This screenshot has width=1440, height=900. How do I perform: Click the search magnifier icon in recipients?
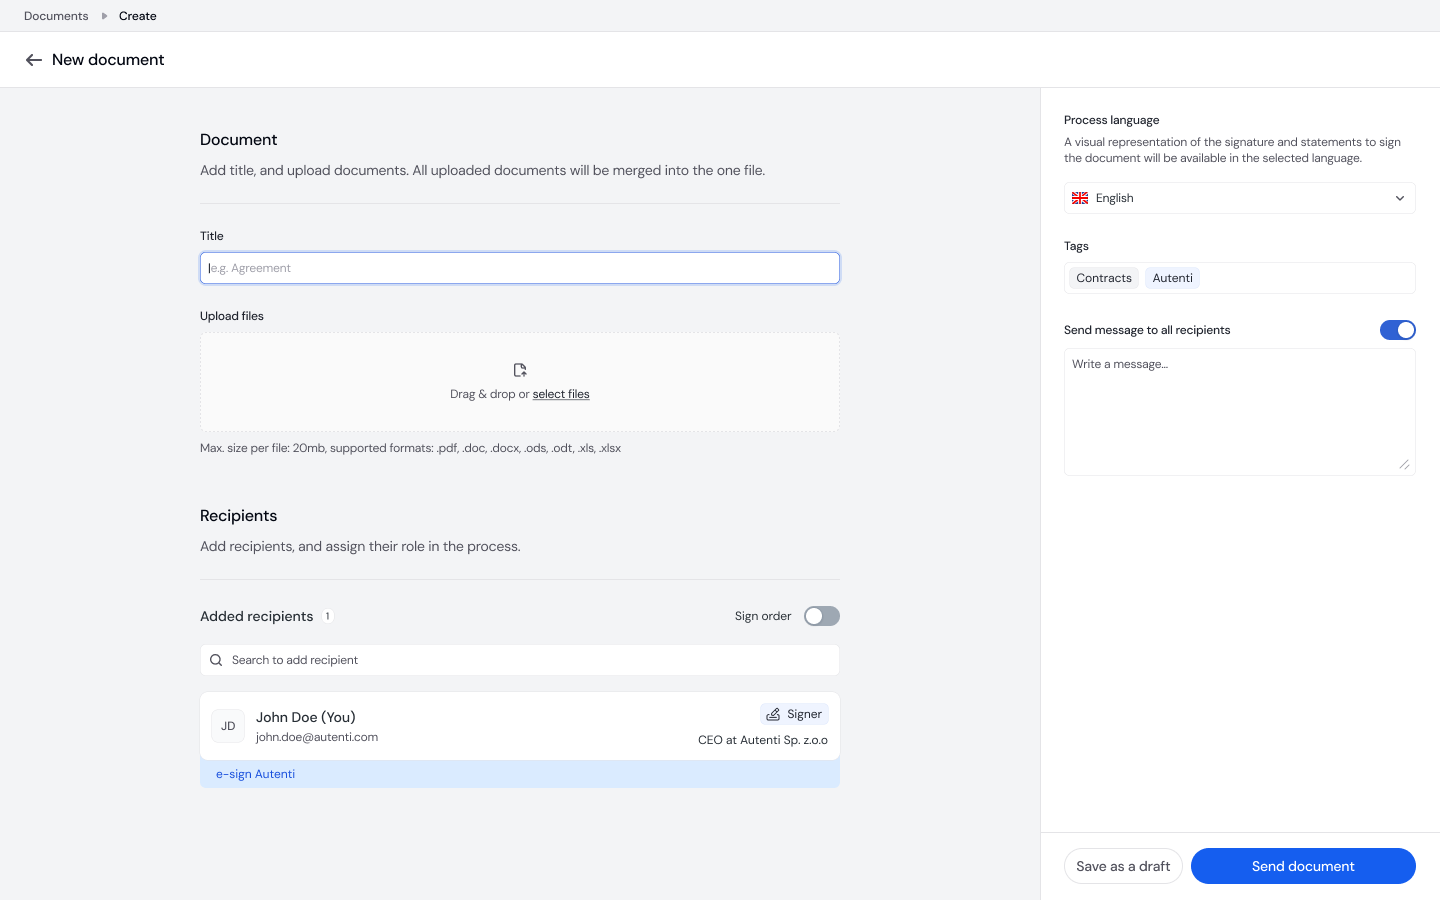216,660
